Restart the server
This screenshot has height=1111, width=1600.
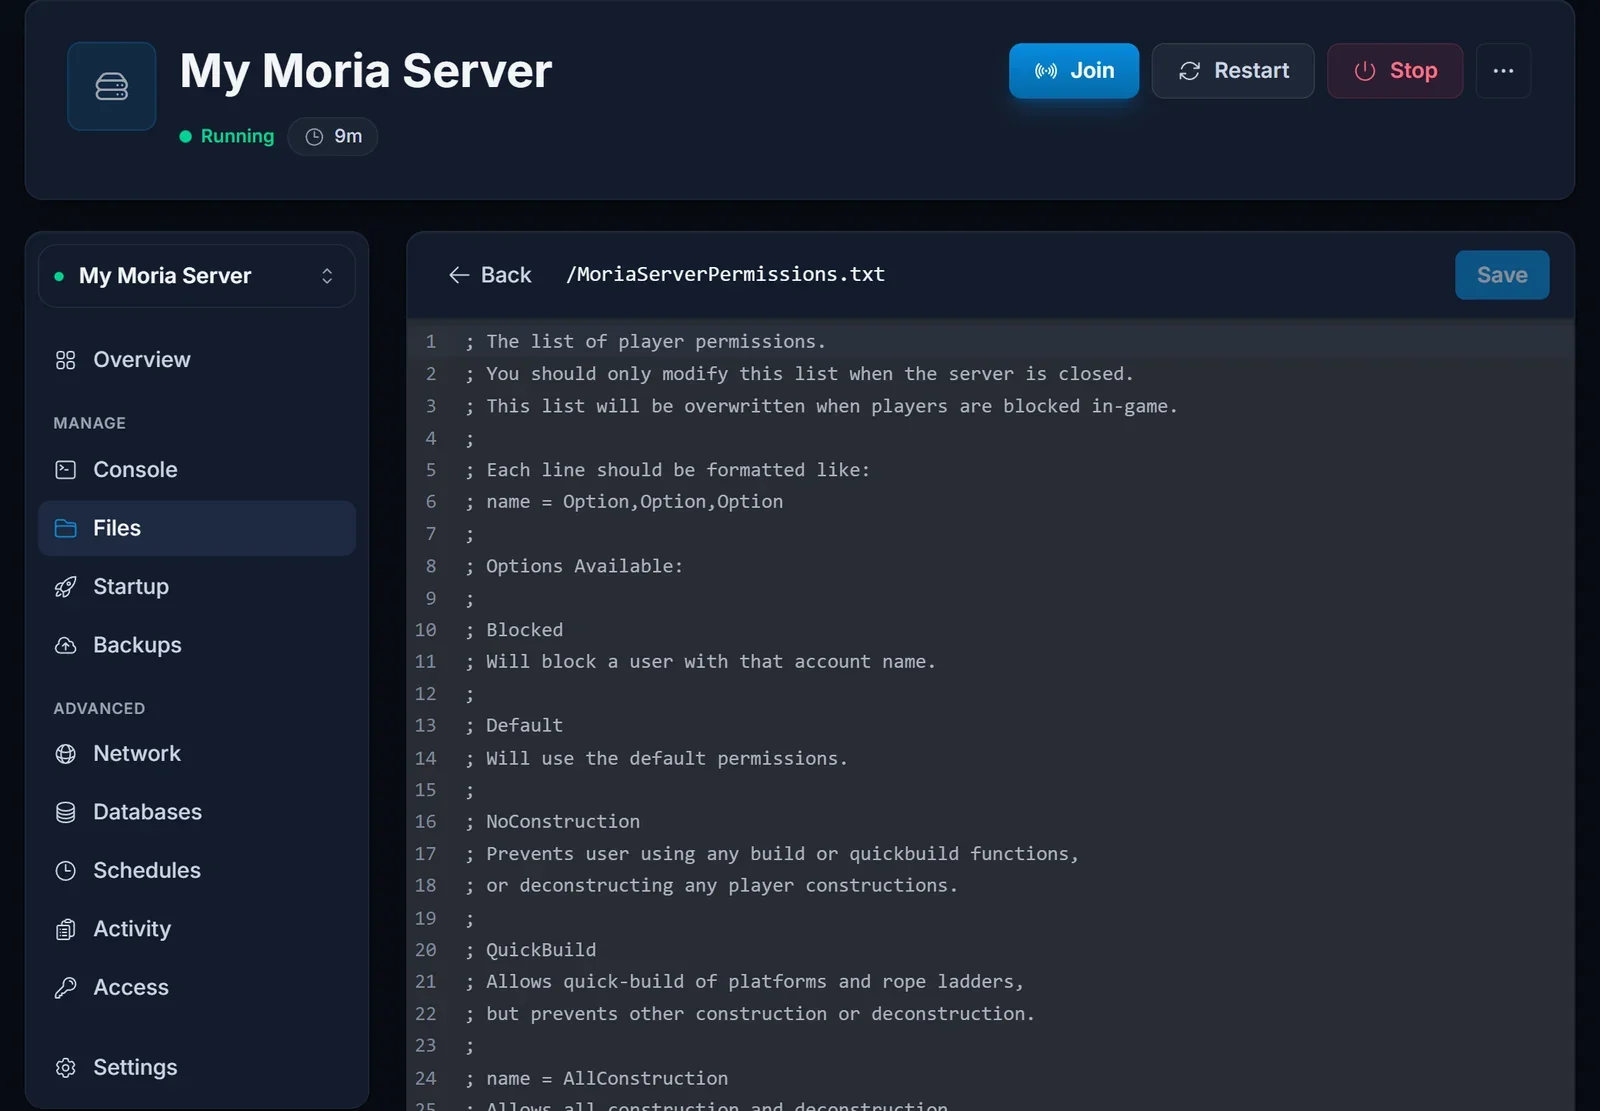pos(1232,70)
